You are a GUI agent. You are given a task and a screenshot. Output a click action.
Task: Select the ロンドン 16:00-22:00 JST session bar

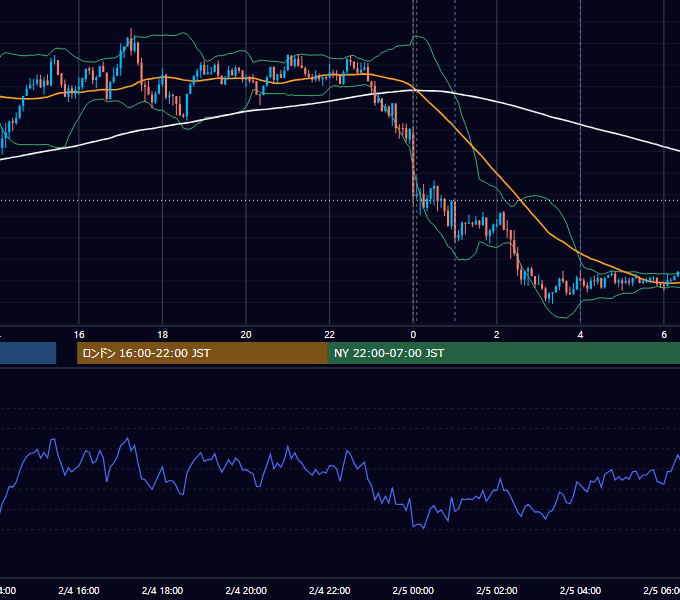tap(202, 353)
